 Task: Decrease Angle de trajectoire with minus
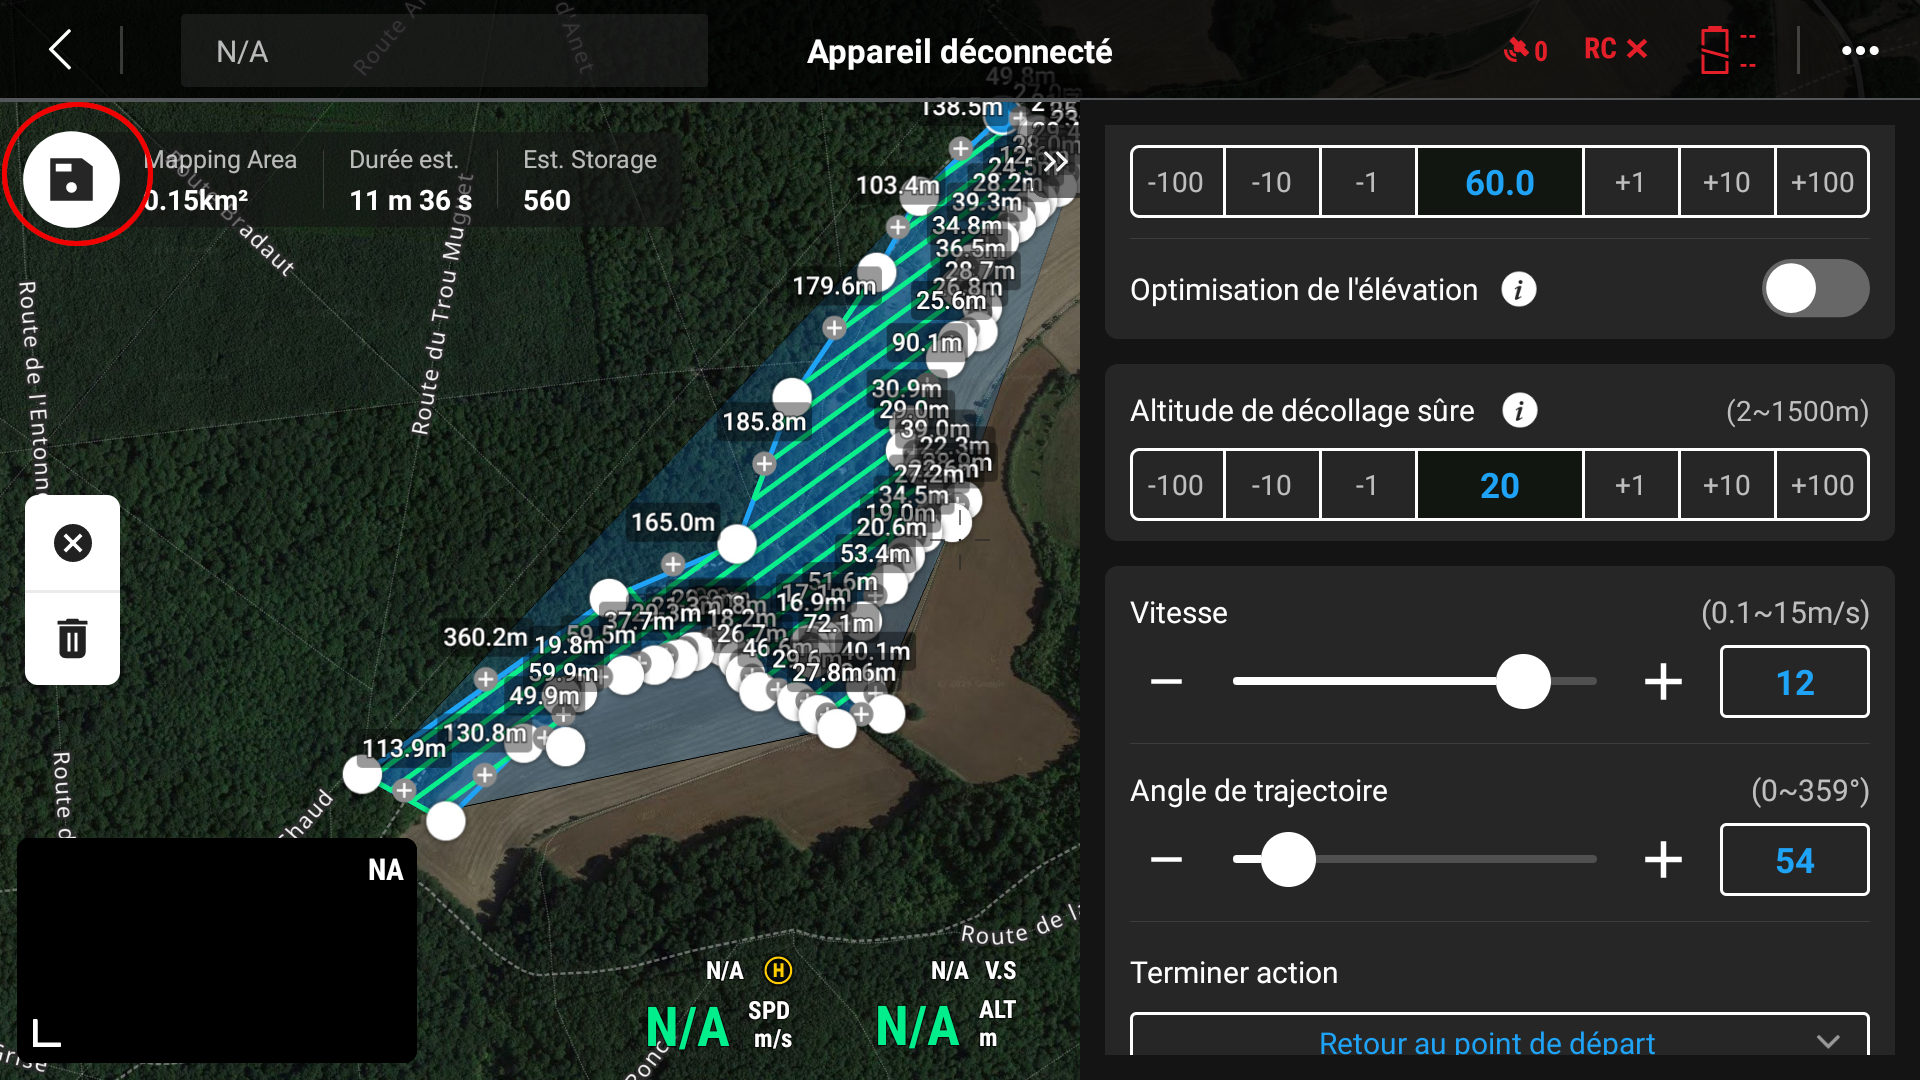(x=1166, y=860)
